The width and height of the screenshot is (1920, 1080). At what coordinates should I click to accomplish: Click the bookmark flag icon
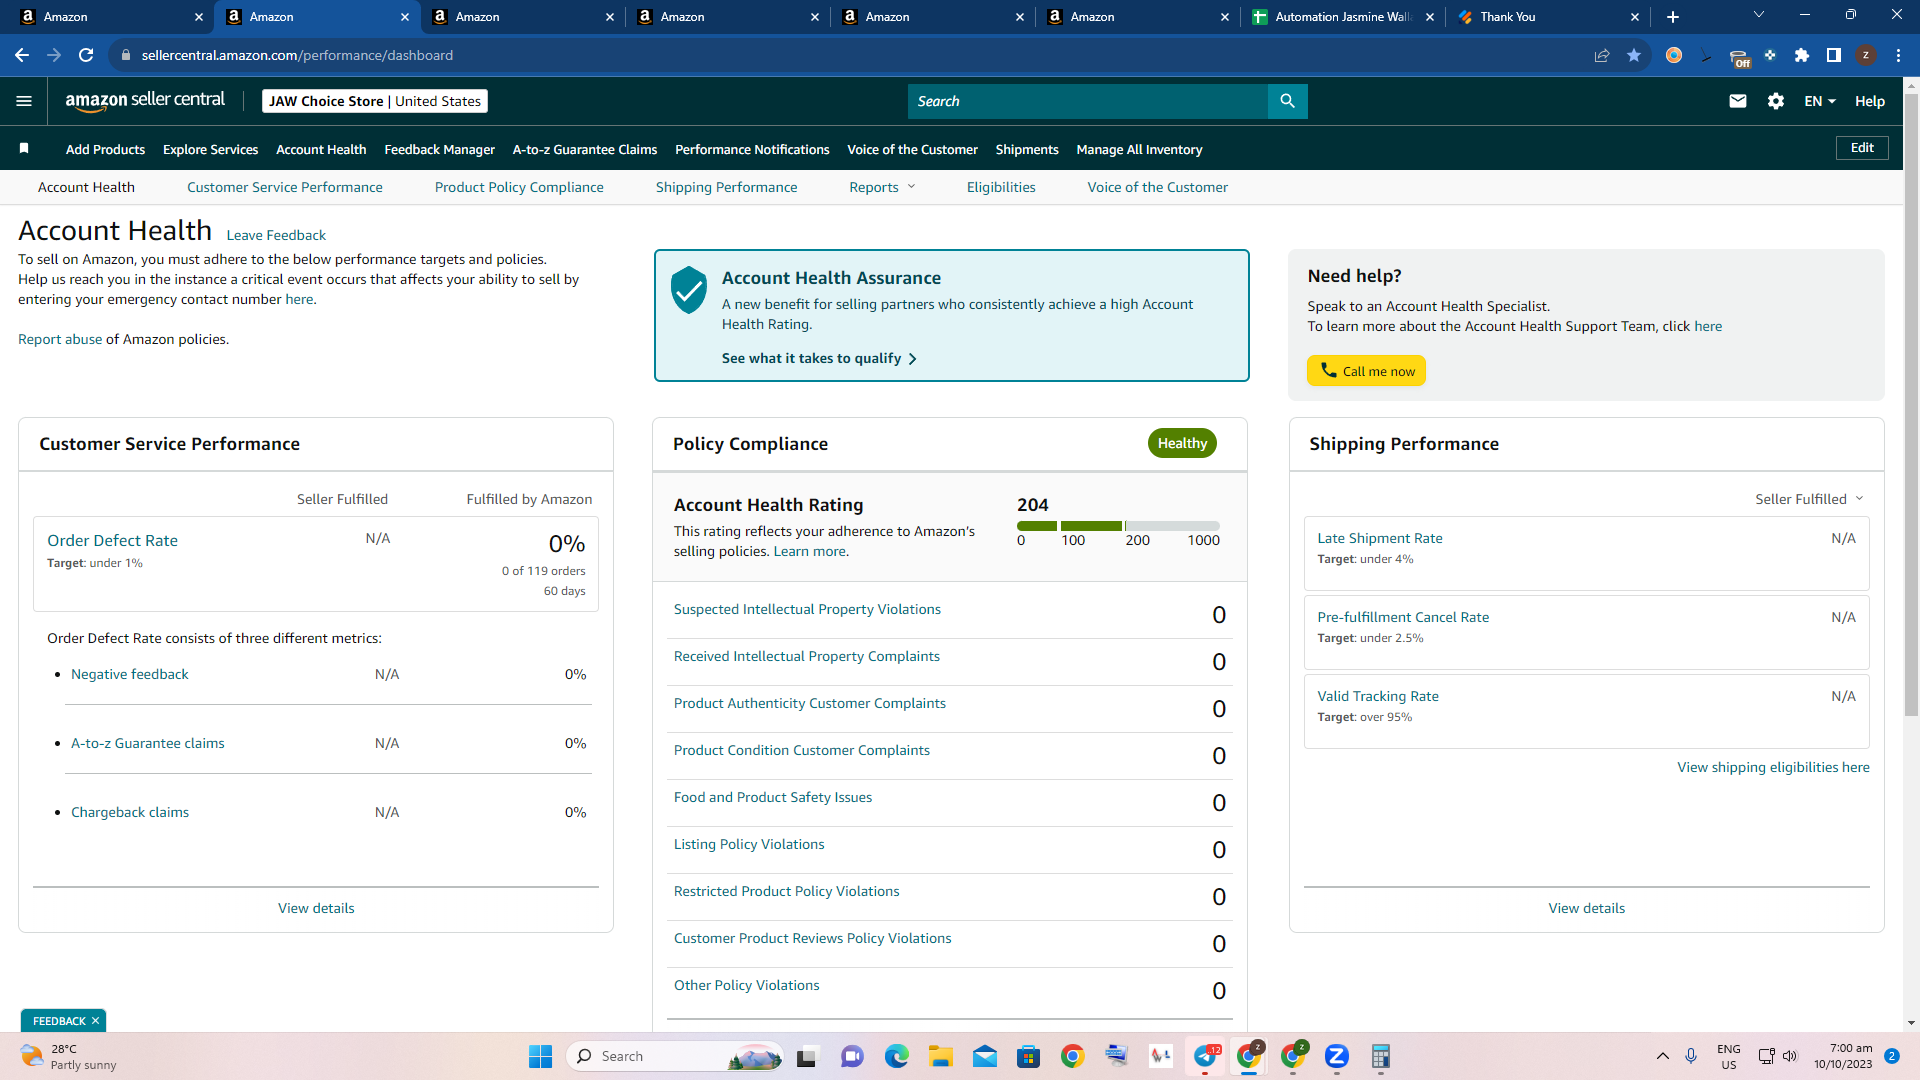point(24,149)
